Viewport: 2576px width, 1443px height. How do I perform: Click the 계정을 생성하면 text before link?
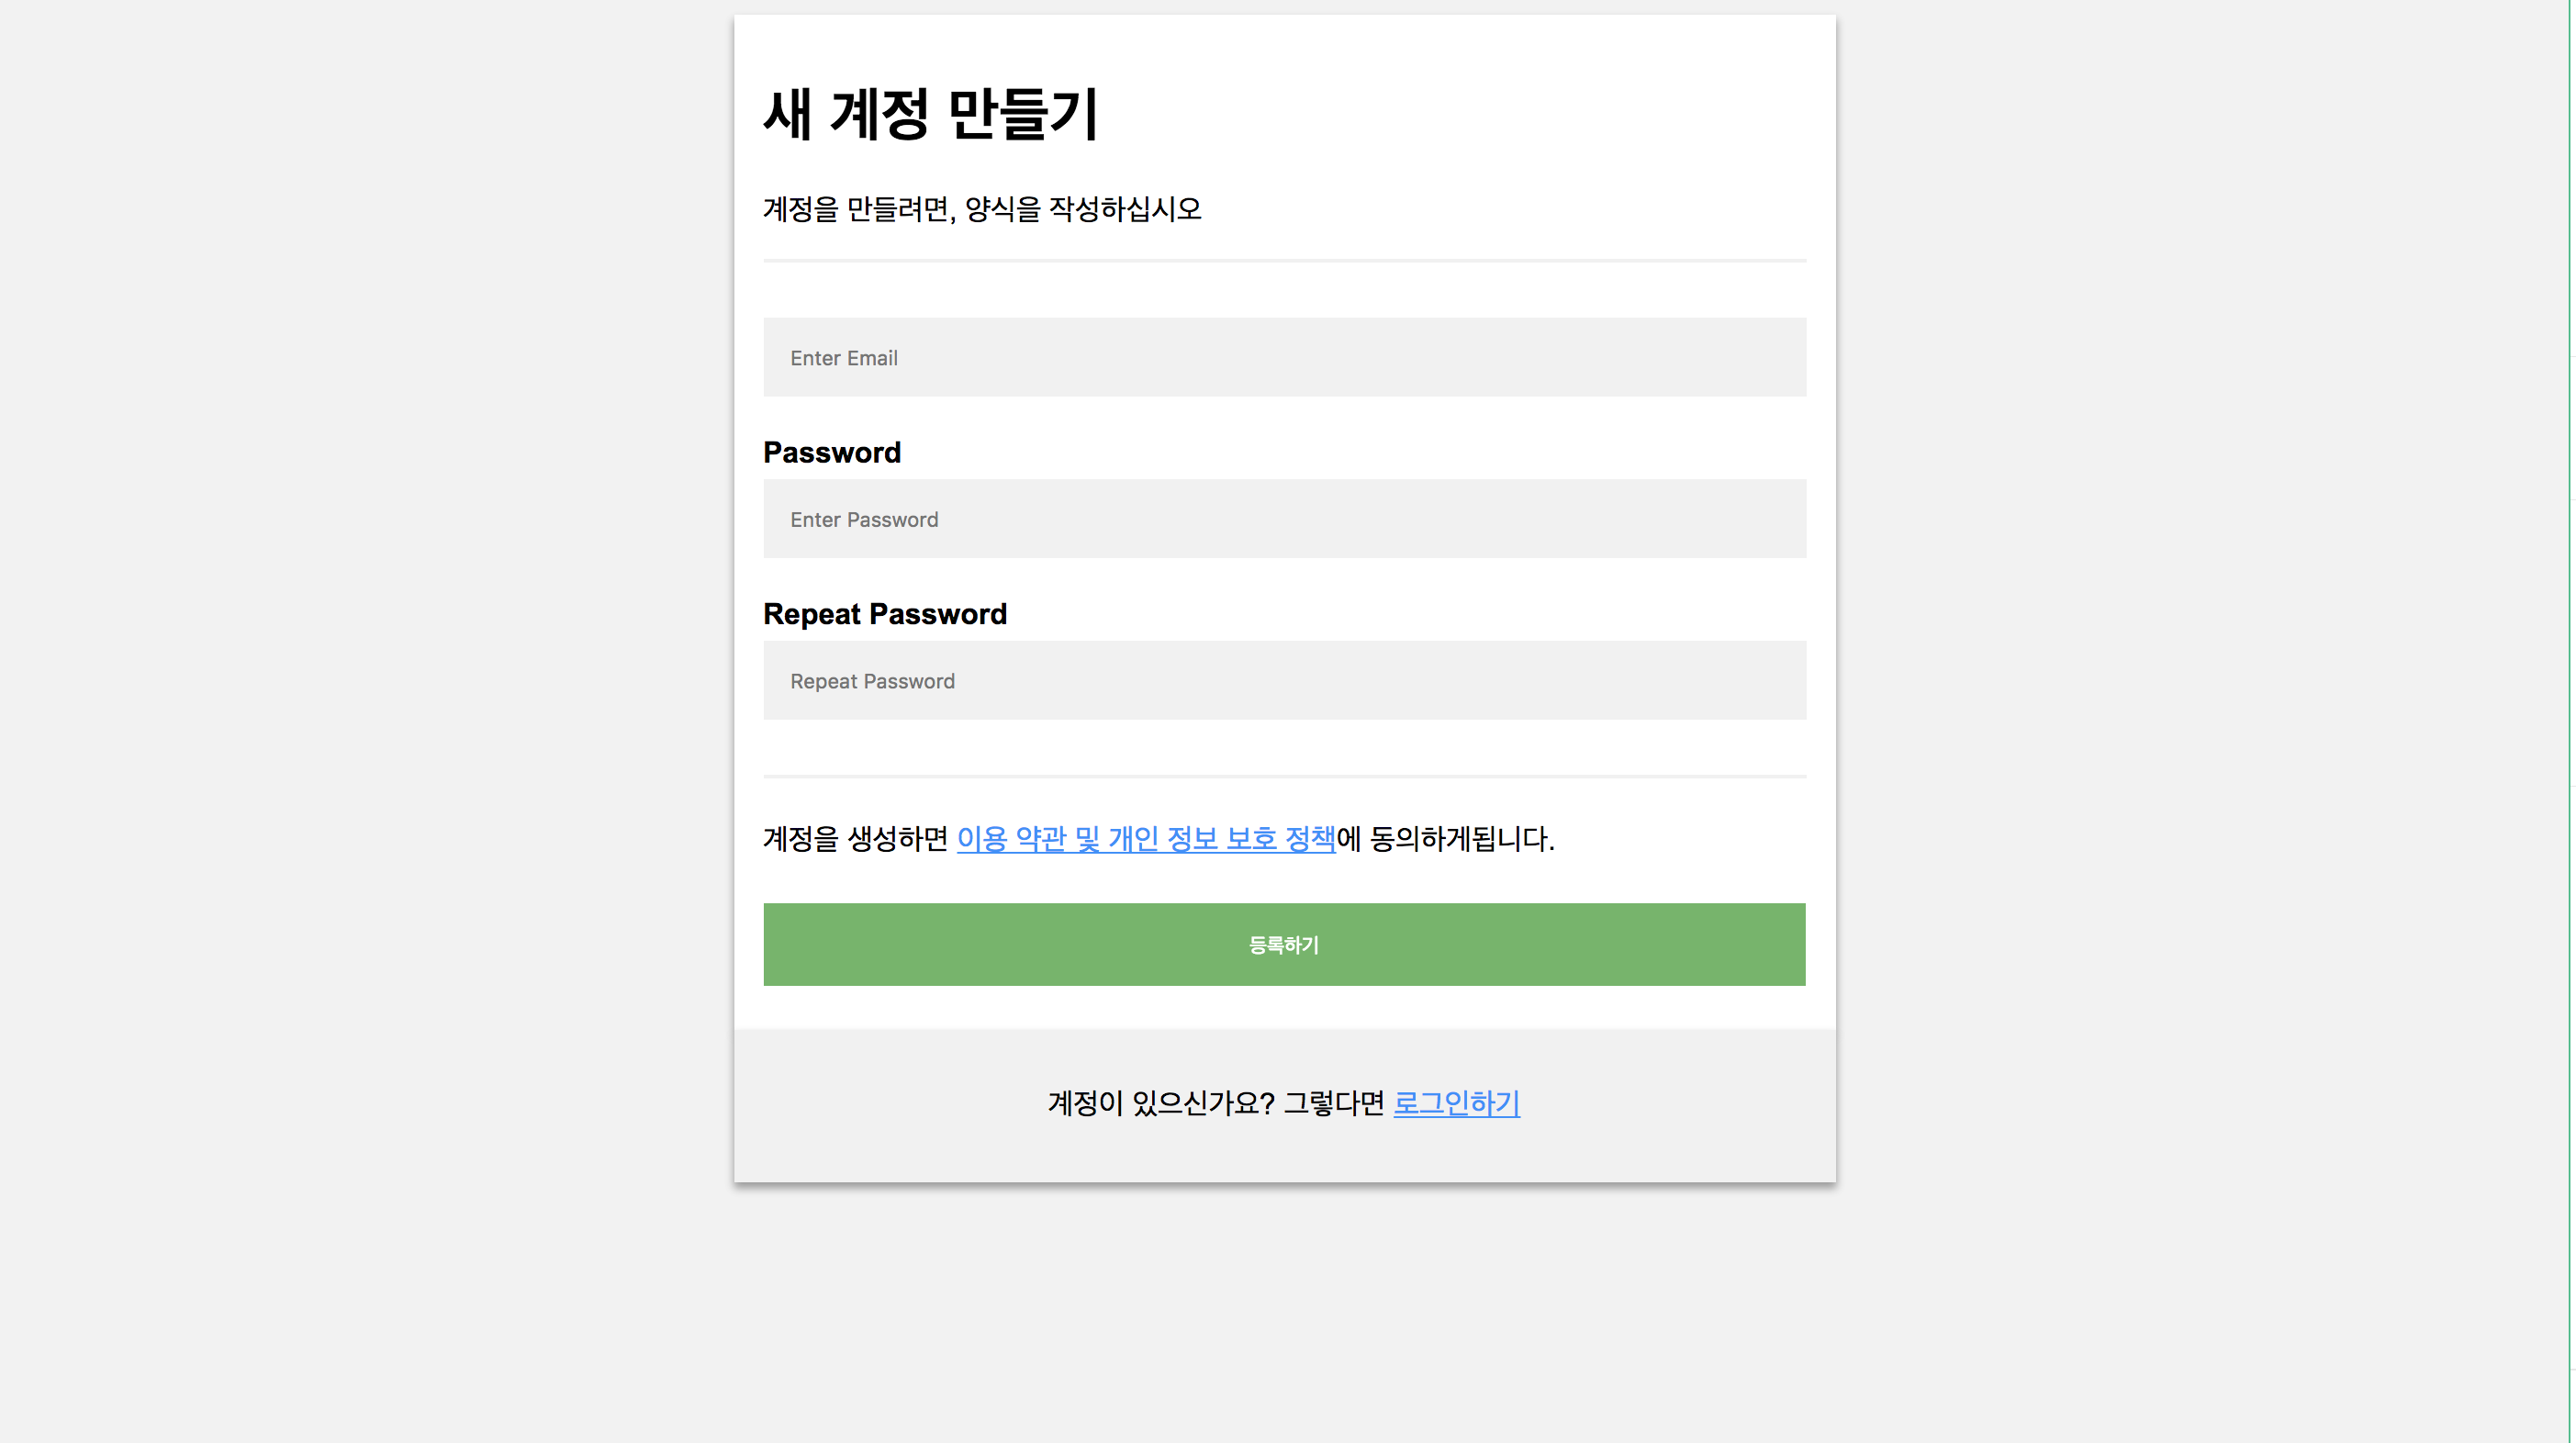click(x=855, y=838)
